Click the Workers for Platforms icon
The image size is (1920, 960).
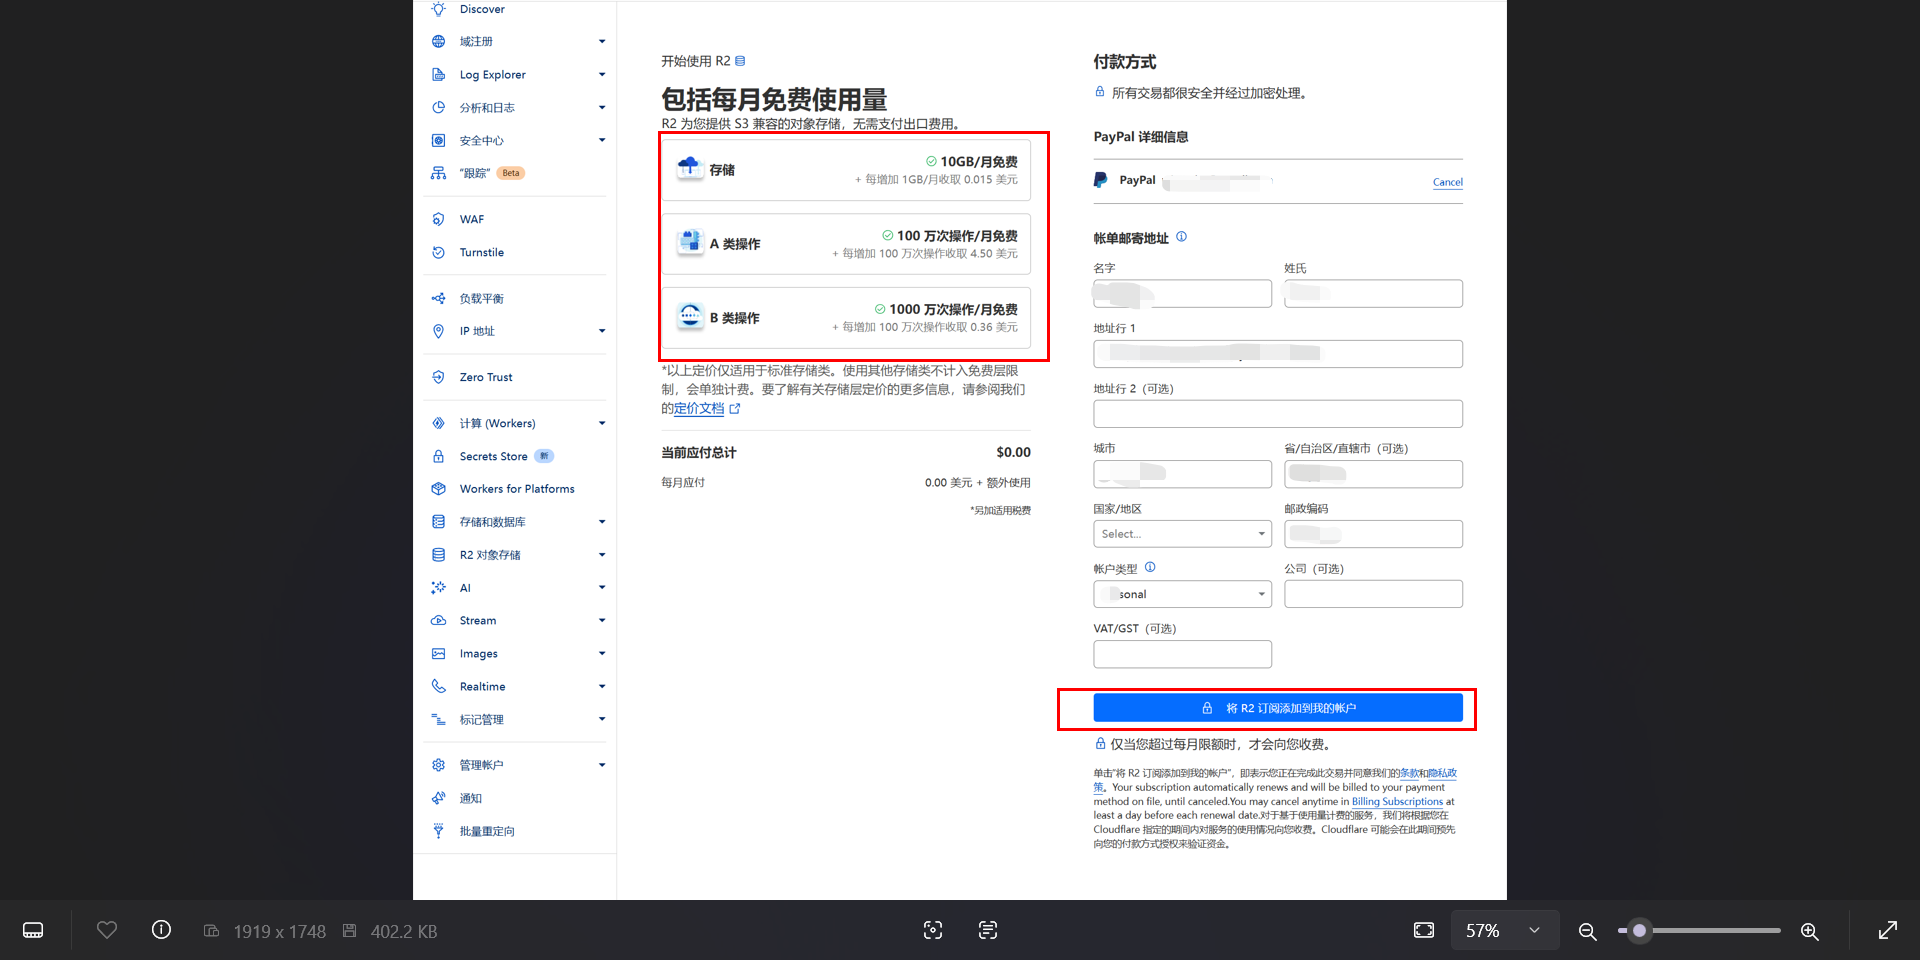438,489
